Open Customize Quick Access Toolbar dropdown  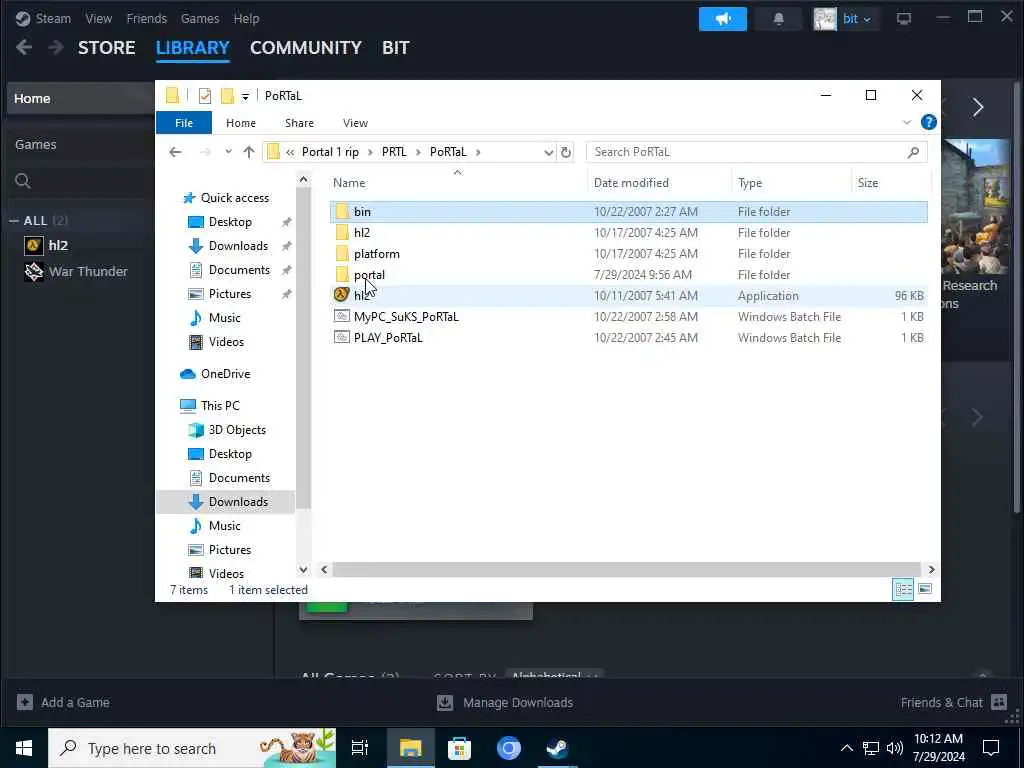(x=245, y=97)
